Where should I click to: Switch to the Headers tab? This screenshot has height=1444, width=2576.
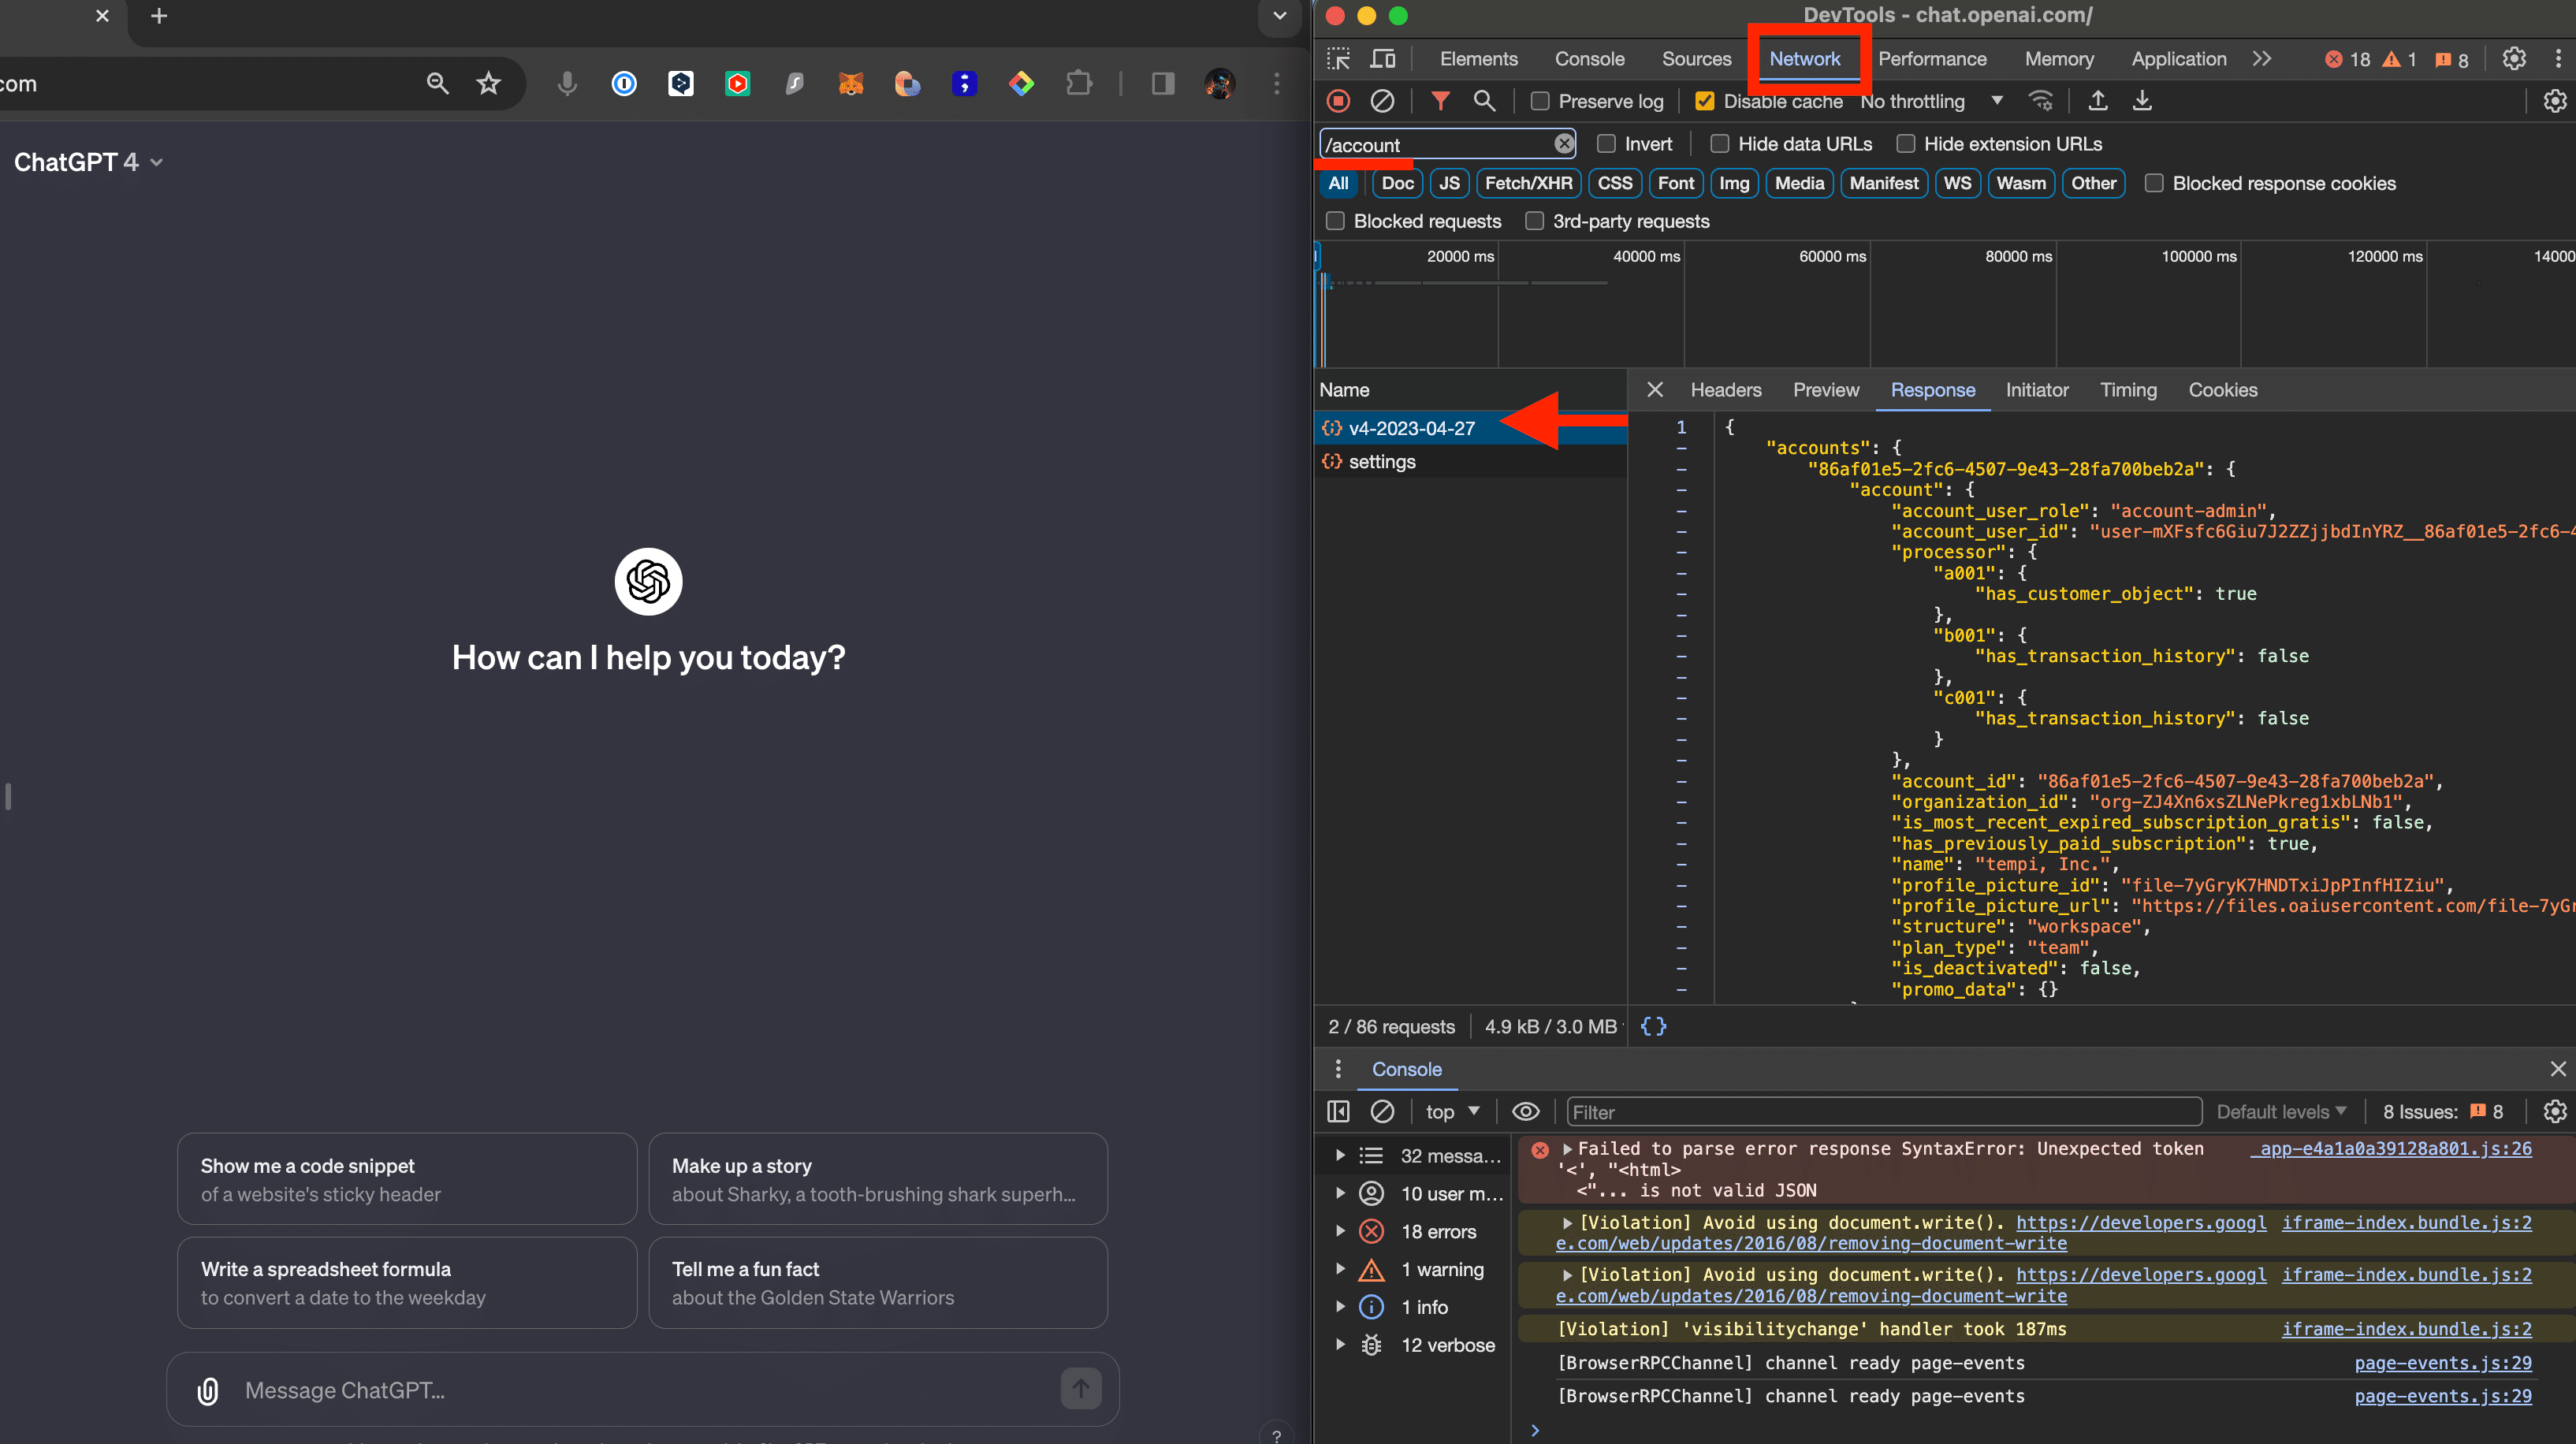click(1725, 390)
